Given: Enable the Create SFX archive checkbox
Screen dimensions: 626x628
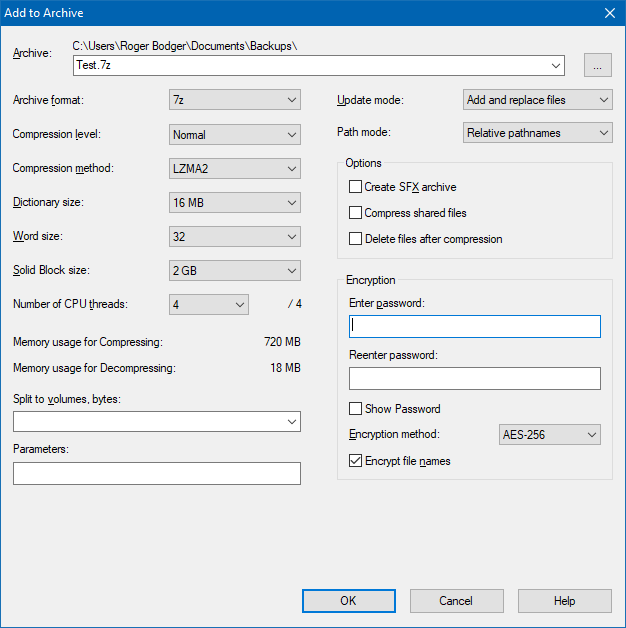Looking at the screenshot, I should [355, 187].
